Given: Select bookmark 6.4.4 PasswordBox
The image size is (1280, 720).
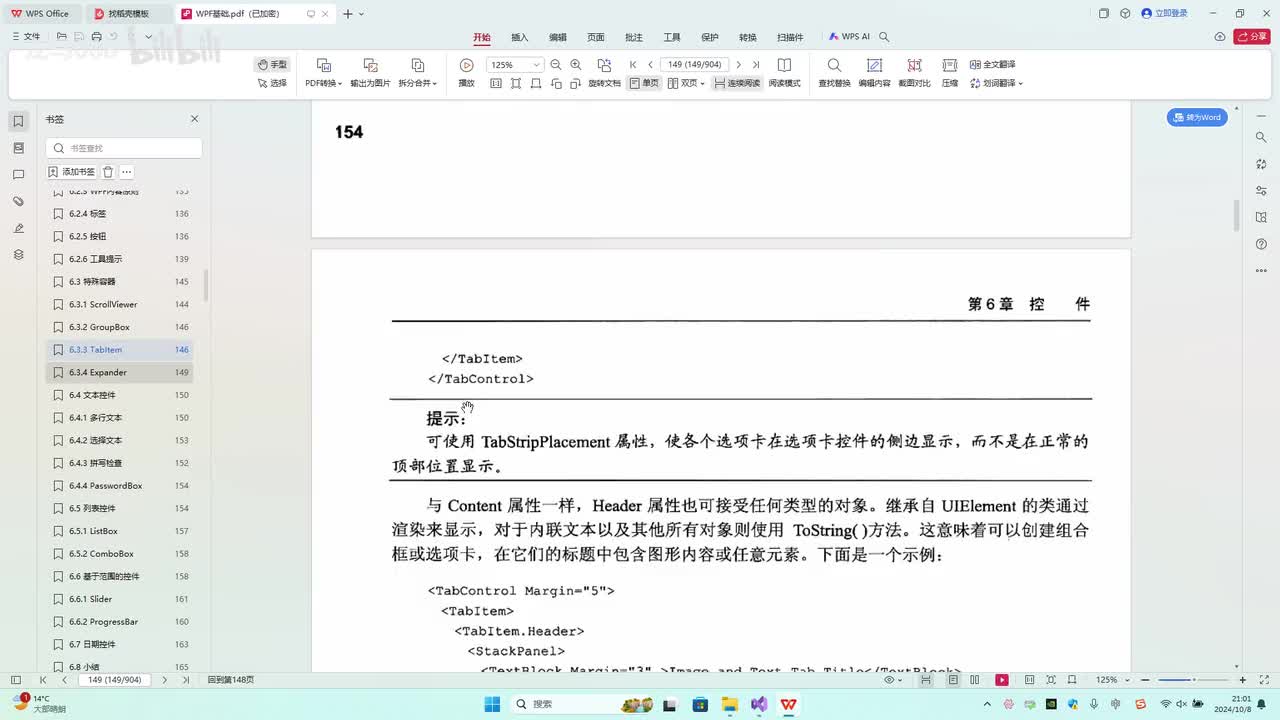Looking at the screenshot, I should [119, 486].
